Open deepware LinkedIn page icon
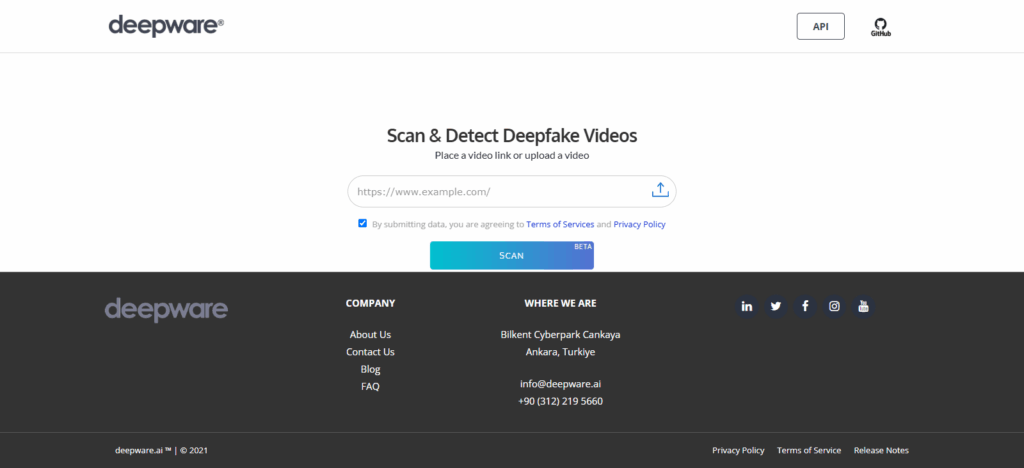Screen dimensions: 1024x468 pyautogui.click(x=746, y=307)
